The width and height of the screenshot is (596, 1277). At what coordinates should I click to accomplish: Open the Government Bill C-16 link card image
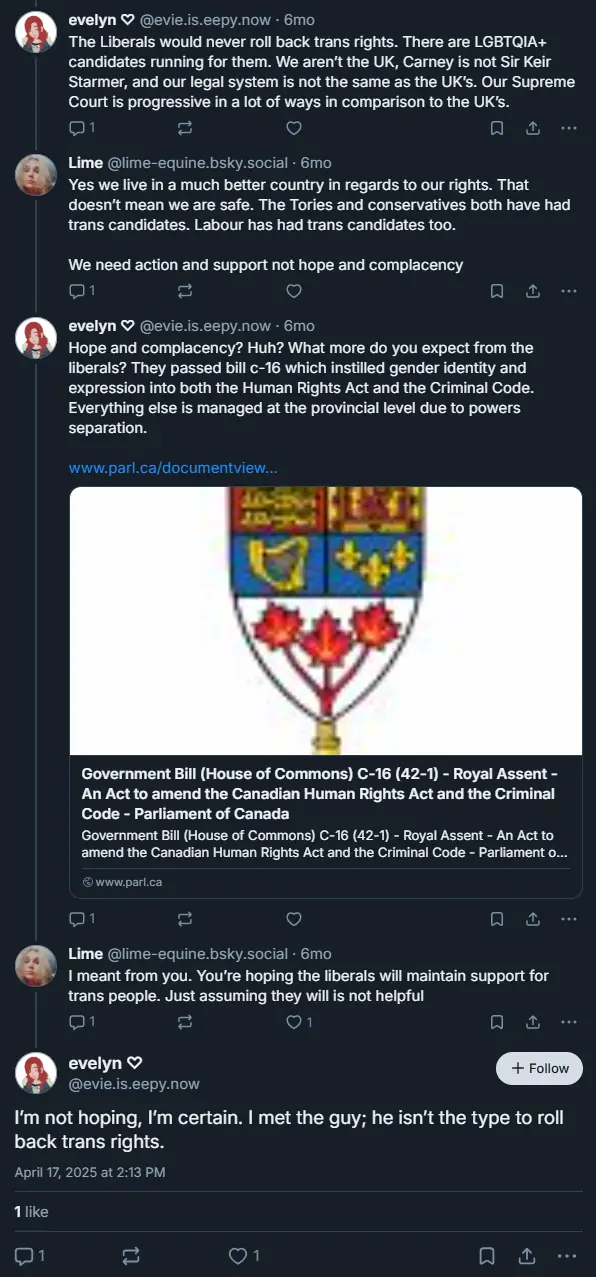click(x=326, y=620)
